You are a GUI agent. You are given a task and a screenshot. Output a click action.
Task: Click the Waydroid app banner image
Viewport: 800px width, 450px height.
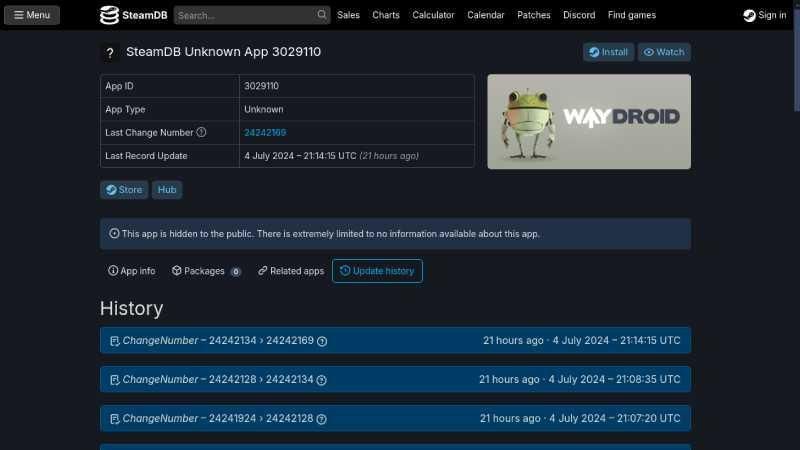tap(589, 121)
